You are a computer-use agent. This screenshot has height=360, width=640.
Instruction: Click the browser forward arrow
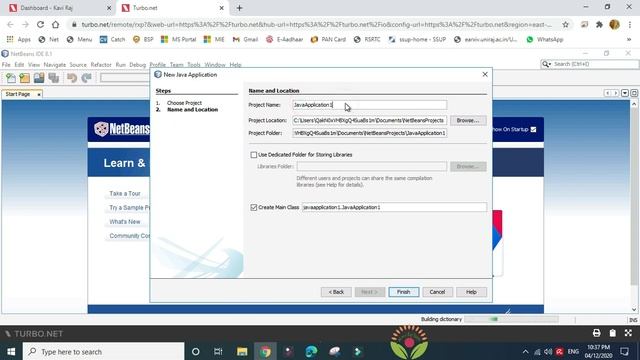(x=25, y=24)
